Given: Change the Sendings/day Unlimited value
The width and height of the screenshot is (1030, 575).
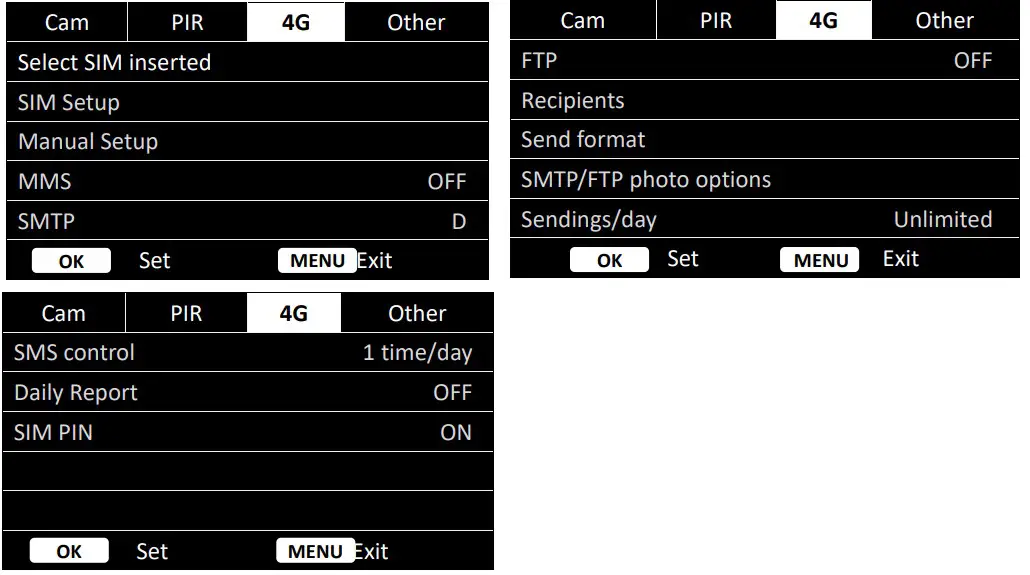Looking at the screenshot, I should [x=755, y=220].
